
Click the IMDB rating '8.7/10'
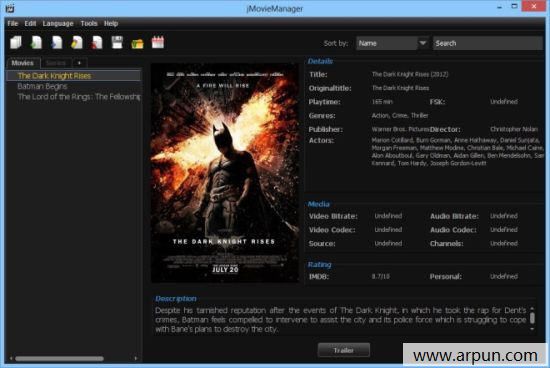pos(381,276)
